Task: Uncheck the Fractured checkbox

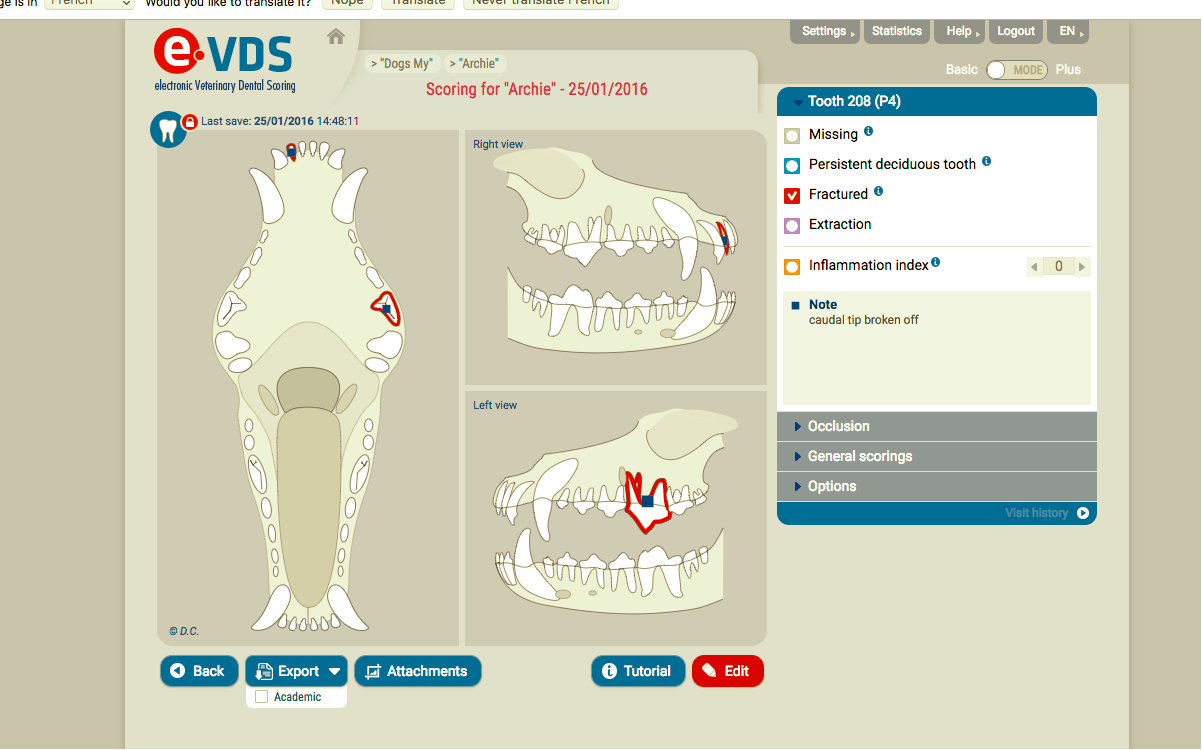Action: click(x=792, y=195)
